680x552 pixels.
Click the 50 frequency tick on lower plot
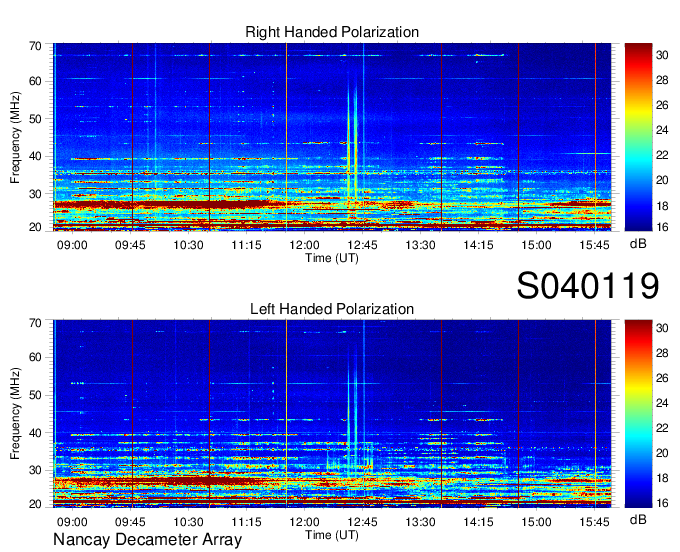35,395
